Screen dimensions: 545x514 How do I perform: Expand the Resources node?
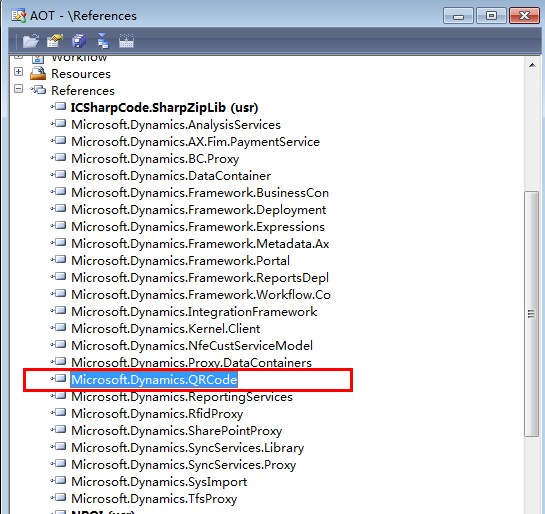click(x=18, y=72)
